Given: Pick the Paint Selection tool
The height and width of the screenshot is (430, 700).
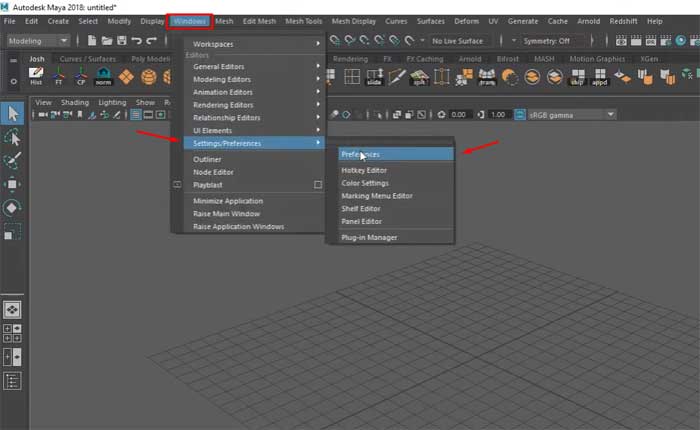Looking at the screenshot, I should [x=13, y=161].
